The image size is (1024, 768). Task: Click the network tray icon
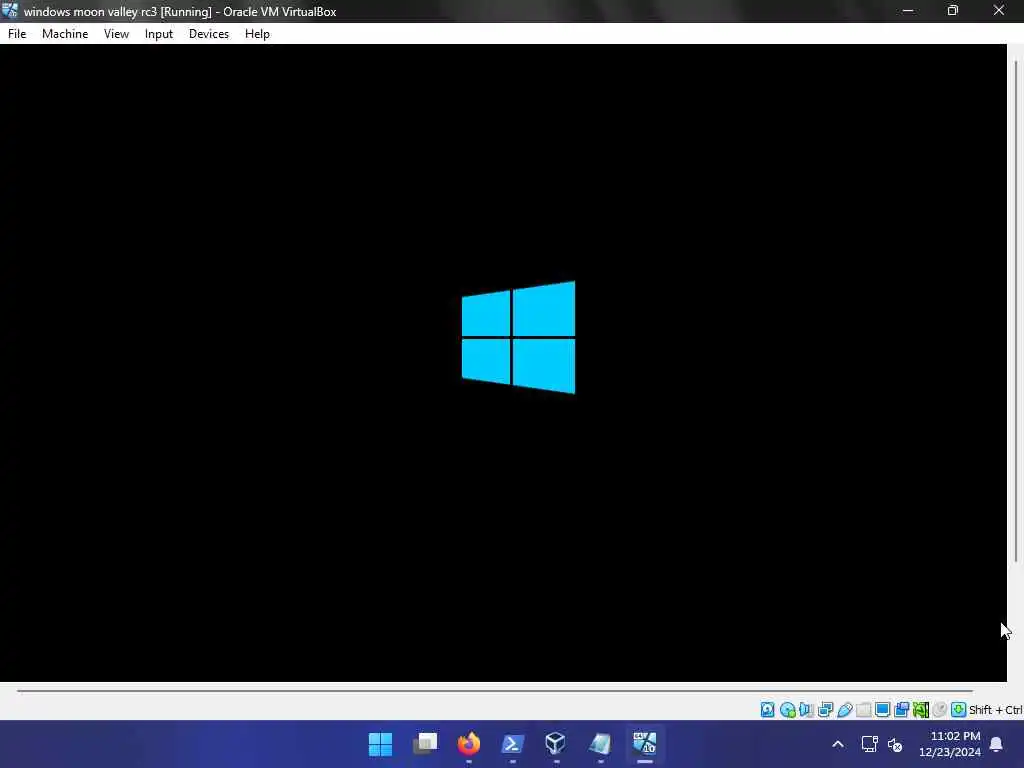(x=869, y=744)
